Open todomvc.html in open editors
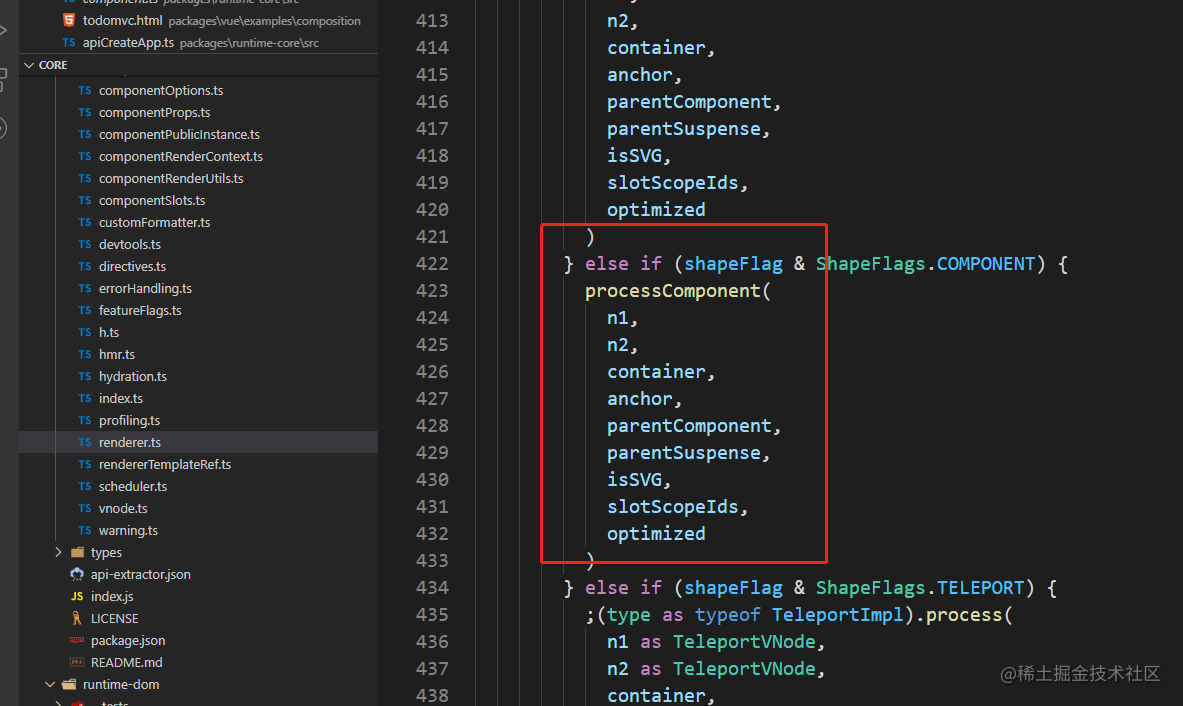The width and height of the screenshot is (1183, 706). point(122,20)
